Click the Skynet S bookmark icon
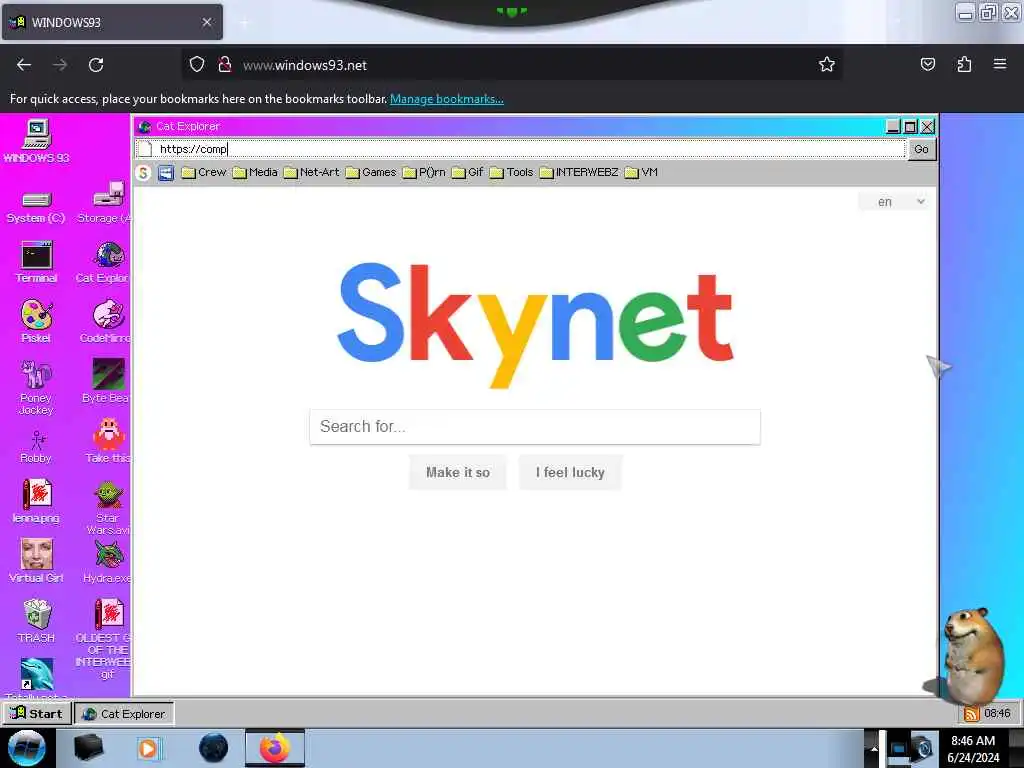Viewport: 1024px width, 768px height. (143, 172)
